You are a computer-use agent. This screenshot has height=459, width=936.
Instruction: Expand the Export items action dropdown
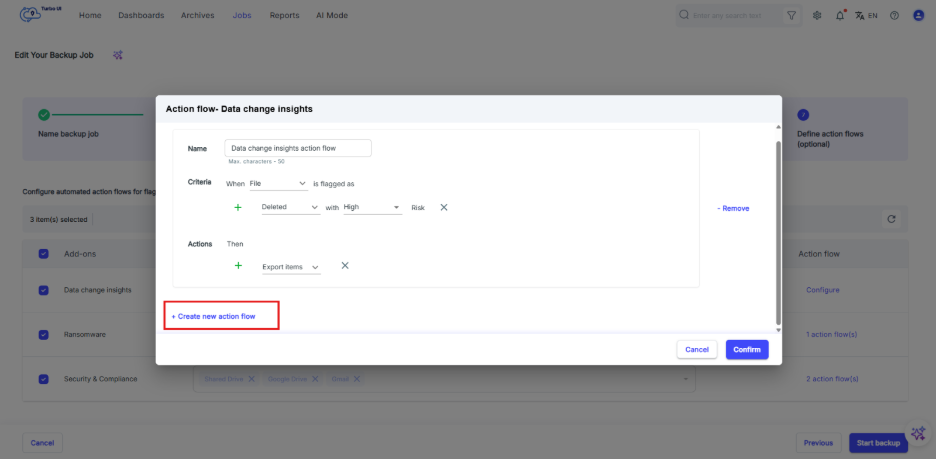[x=290, y=267]
